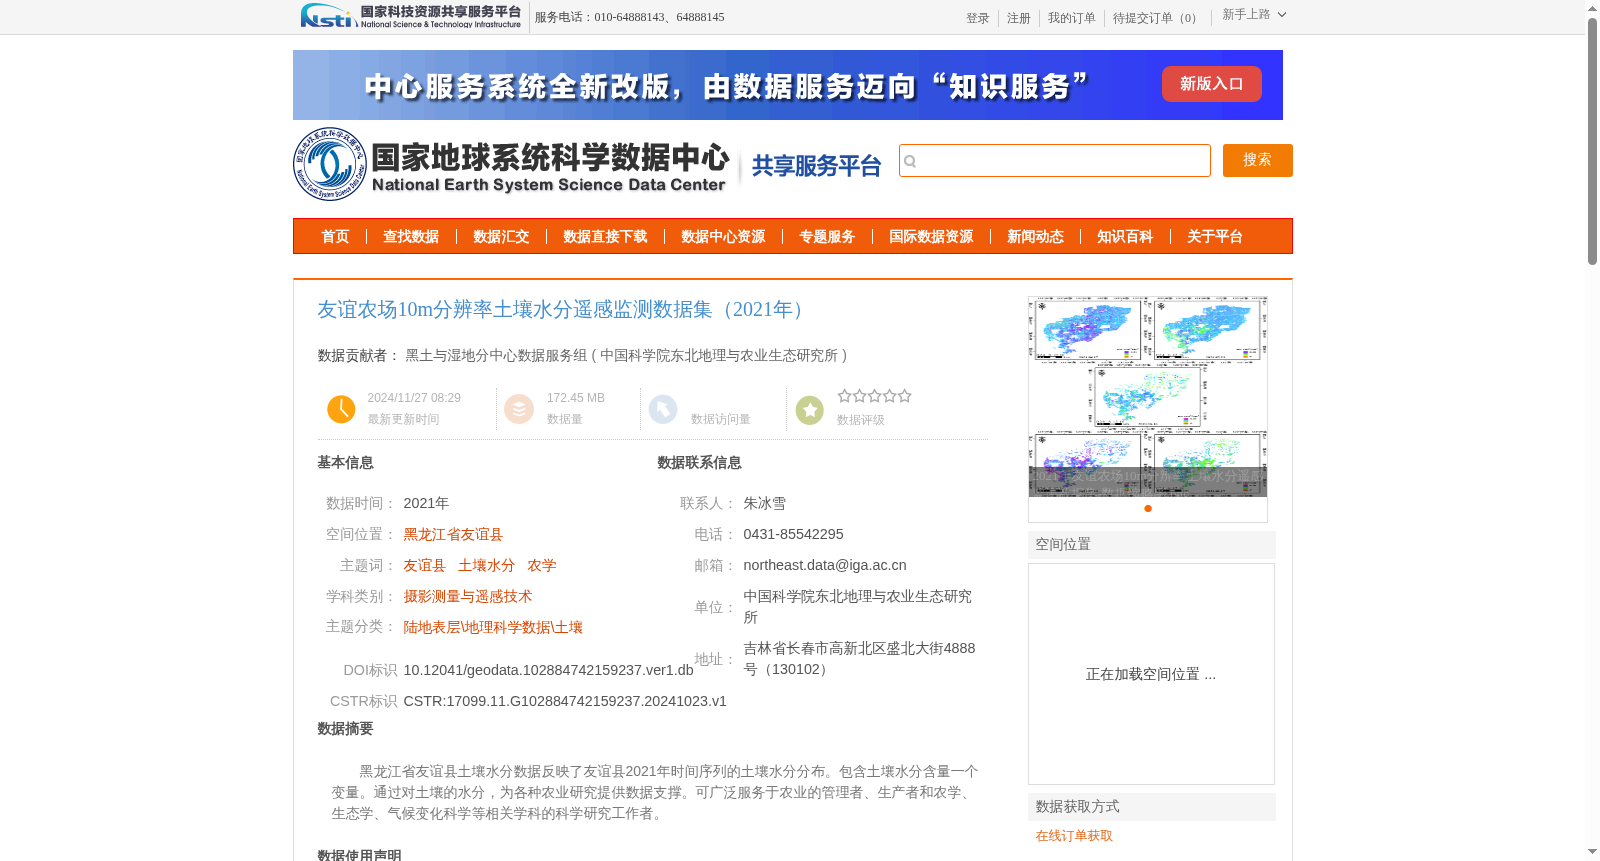Screen dimensions: 1600x861
Task: Click the star rating badge icon
Action: point(810,410)
